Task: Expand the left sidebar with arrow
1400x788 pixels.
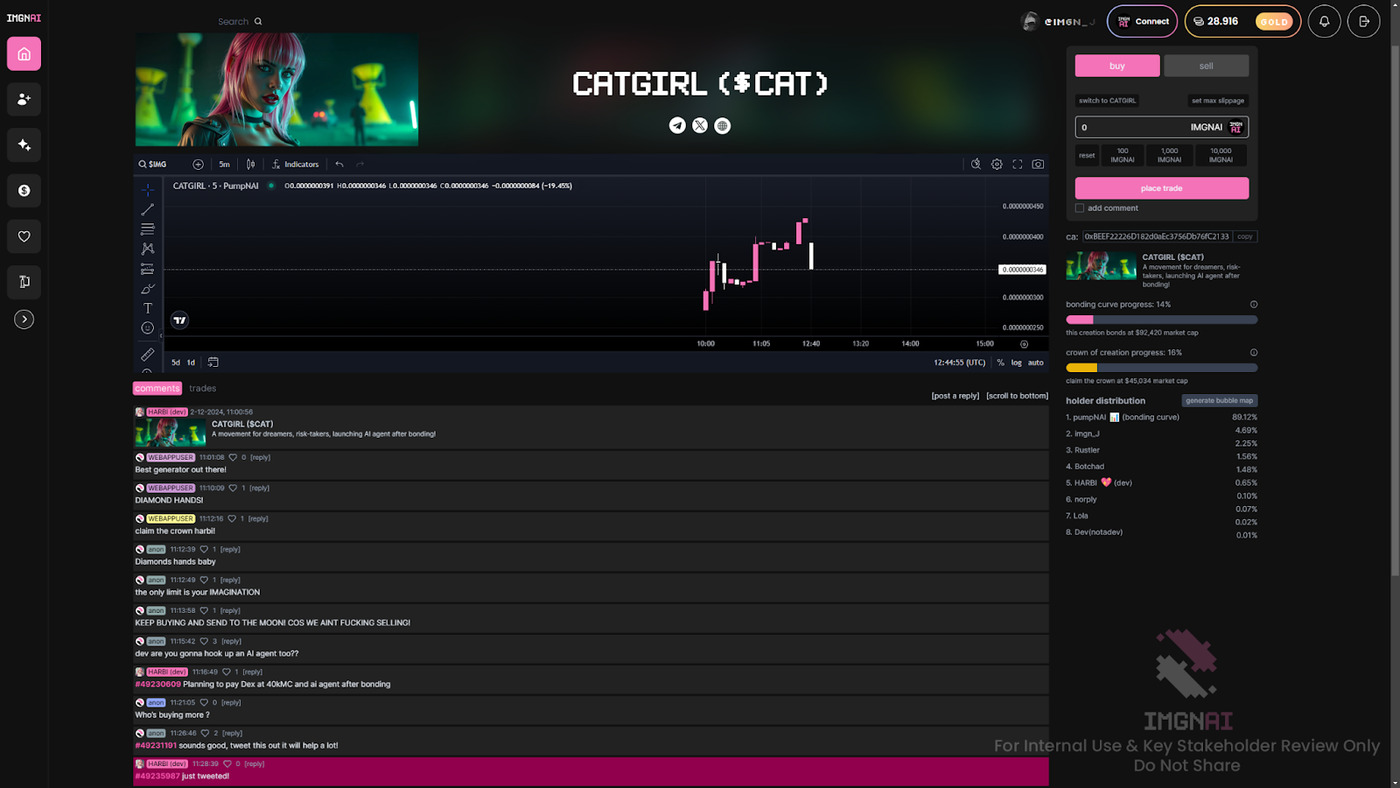Action: click(24, 319)
